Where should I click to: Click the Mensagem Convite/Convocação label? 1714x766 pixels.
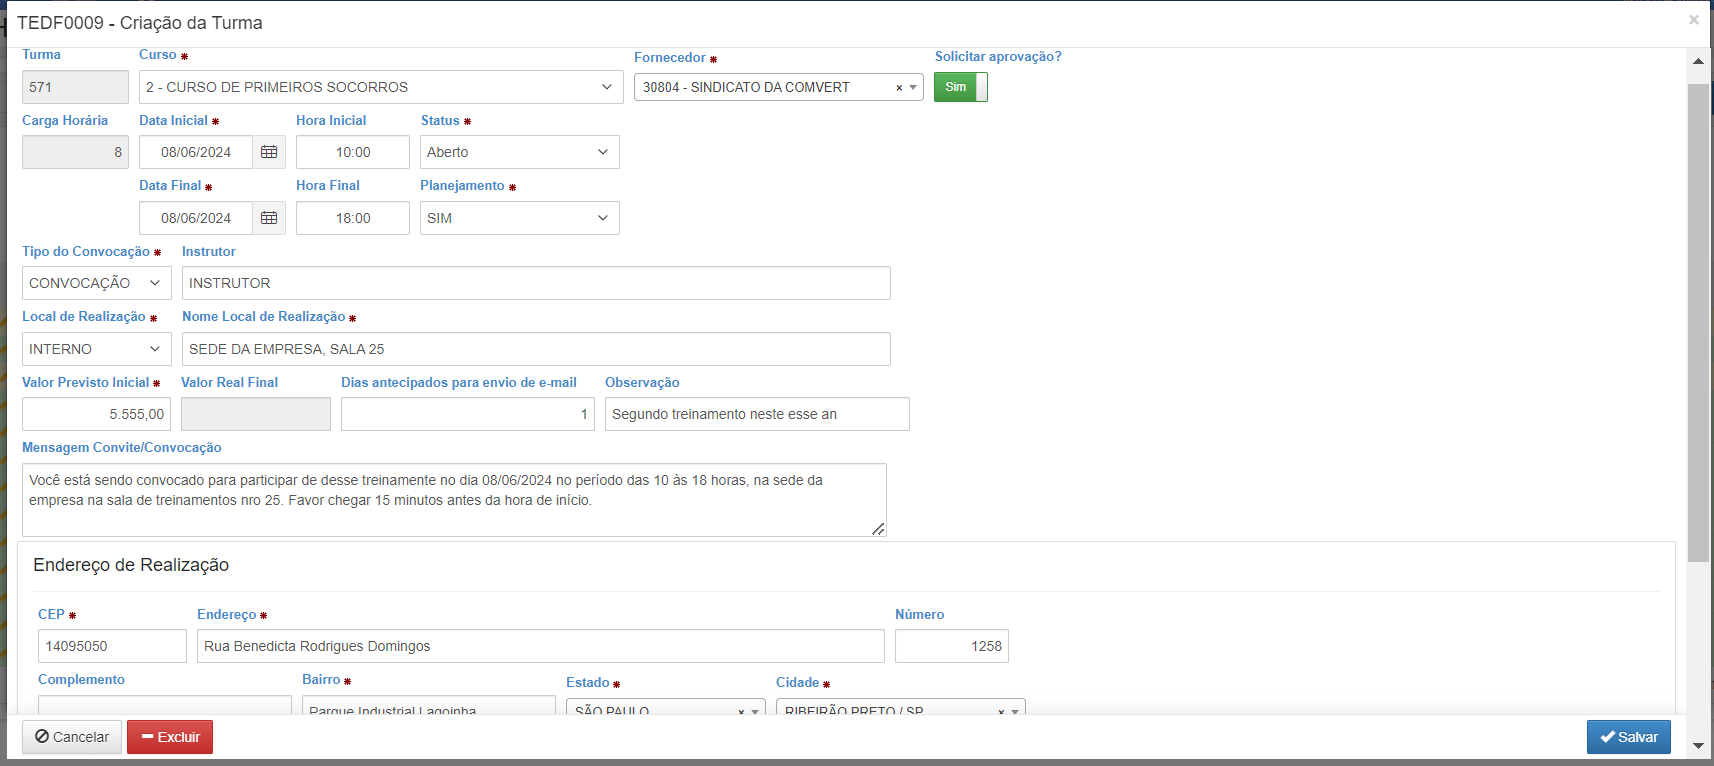122,448
